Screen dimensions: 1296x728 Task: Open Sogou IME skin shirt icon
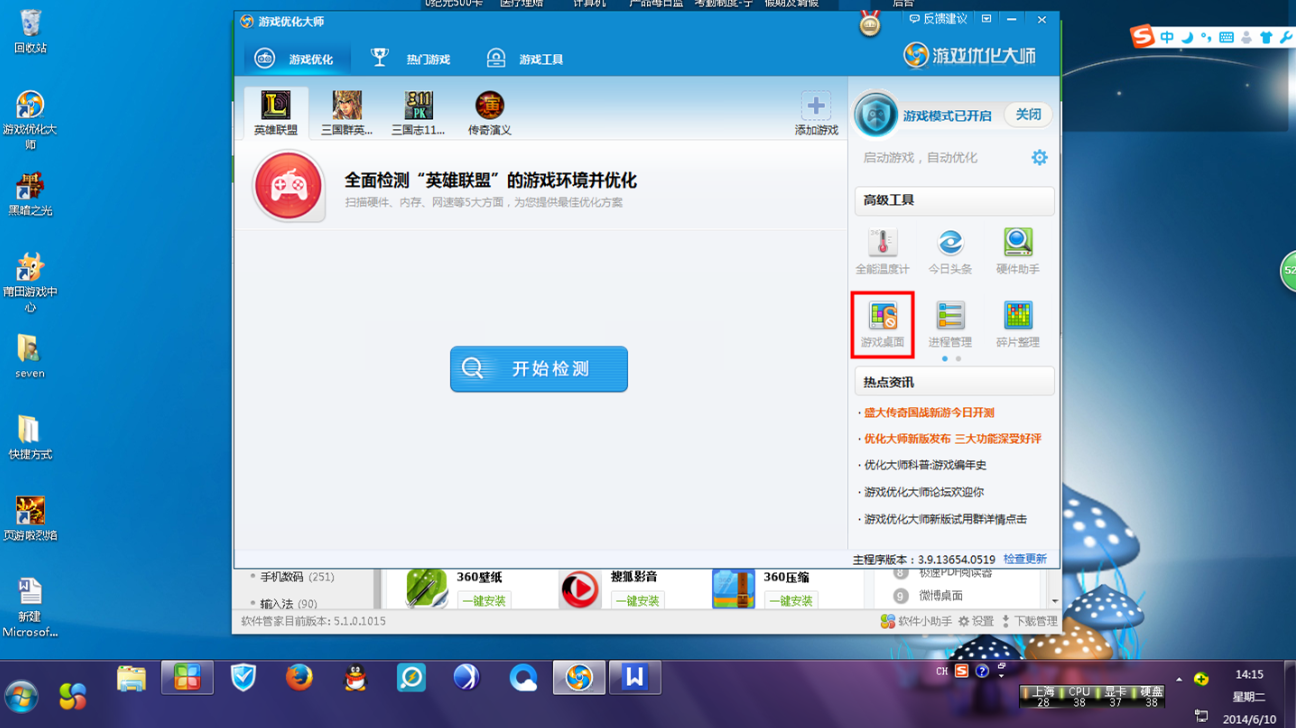tap(1266, 38)
